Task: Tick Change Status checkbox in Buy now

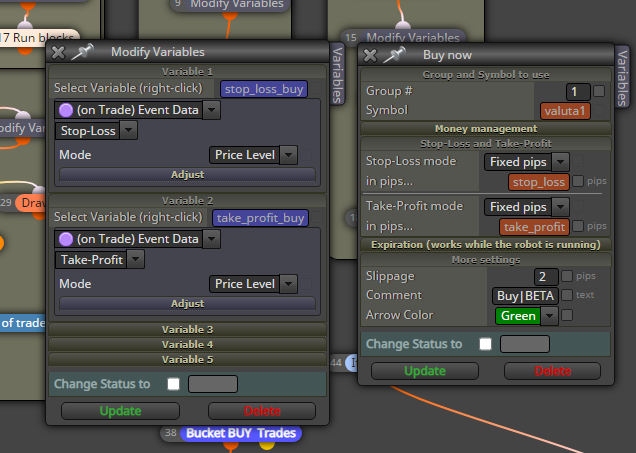Action: (486, 344)
